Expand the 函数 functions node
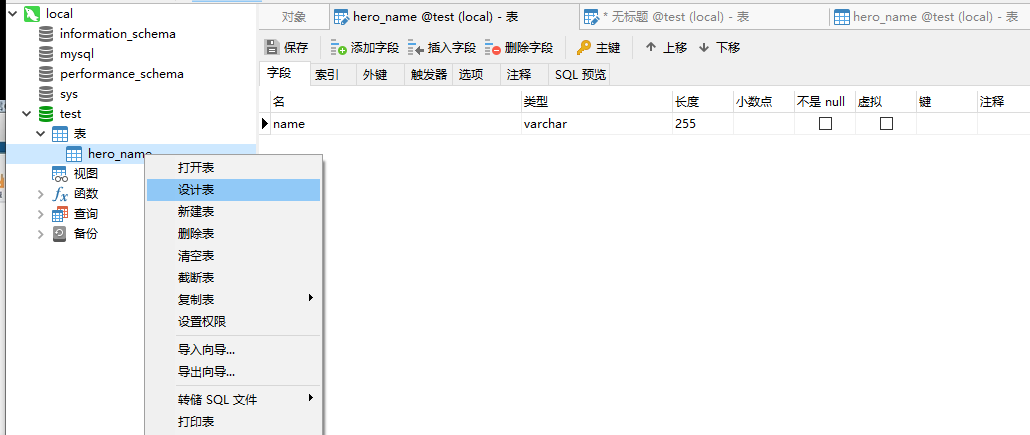 tap(41, 194)
